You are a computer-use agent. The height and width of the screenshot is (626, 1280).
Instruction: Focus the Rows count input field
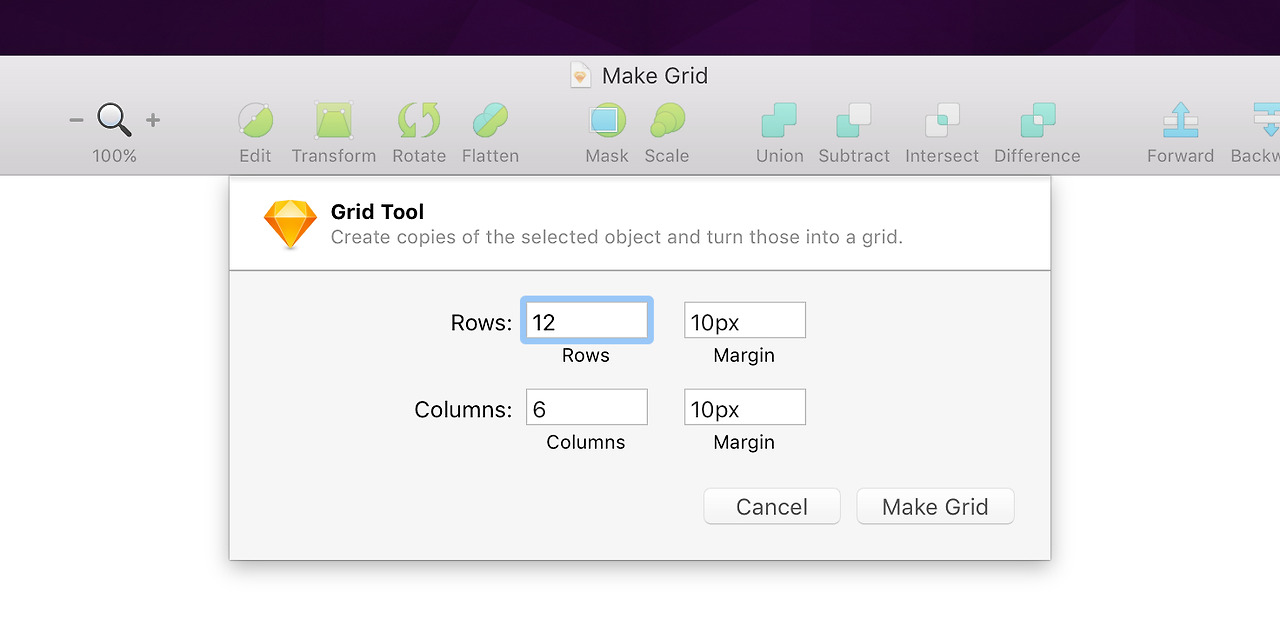coord(587,320)
